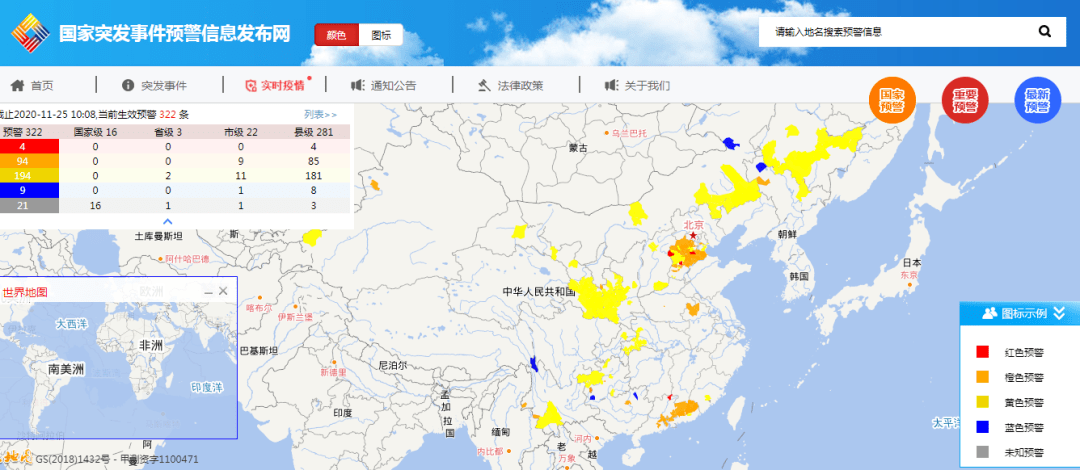The height and width of the screenshot is (470, 1080).
Task: Minimize the 世界地图 panel
Action: coord(208,291)
